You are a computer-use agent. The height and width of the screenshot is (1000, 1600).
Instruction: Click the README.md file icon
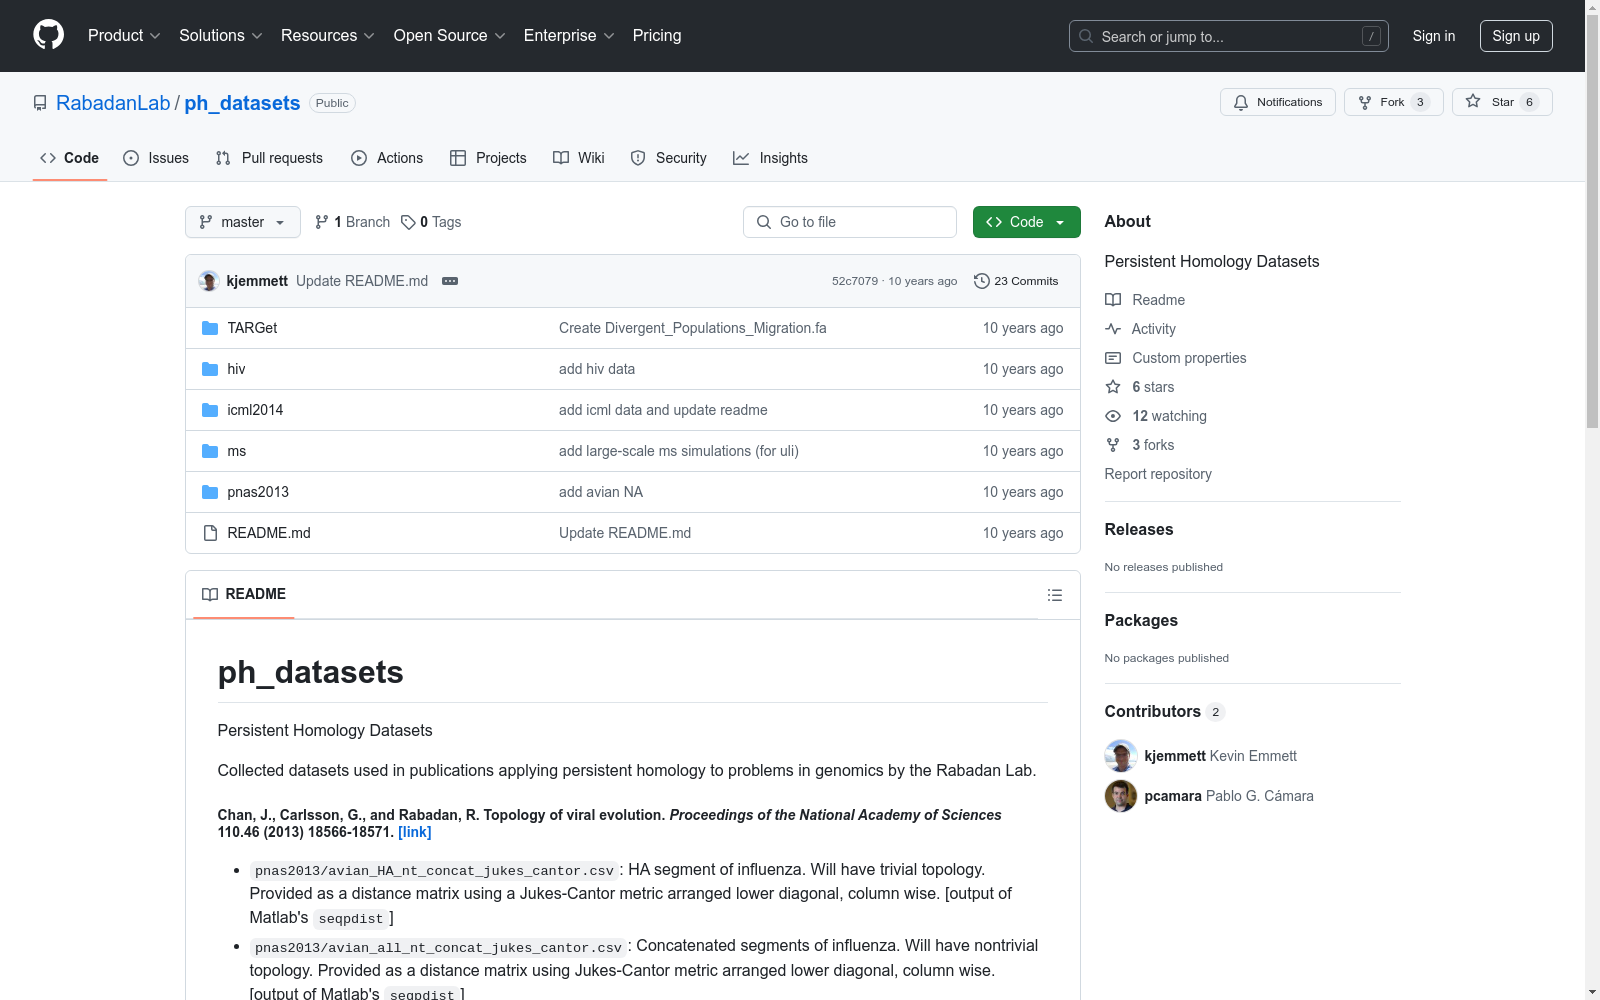210,533
